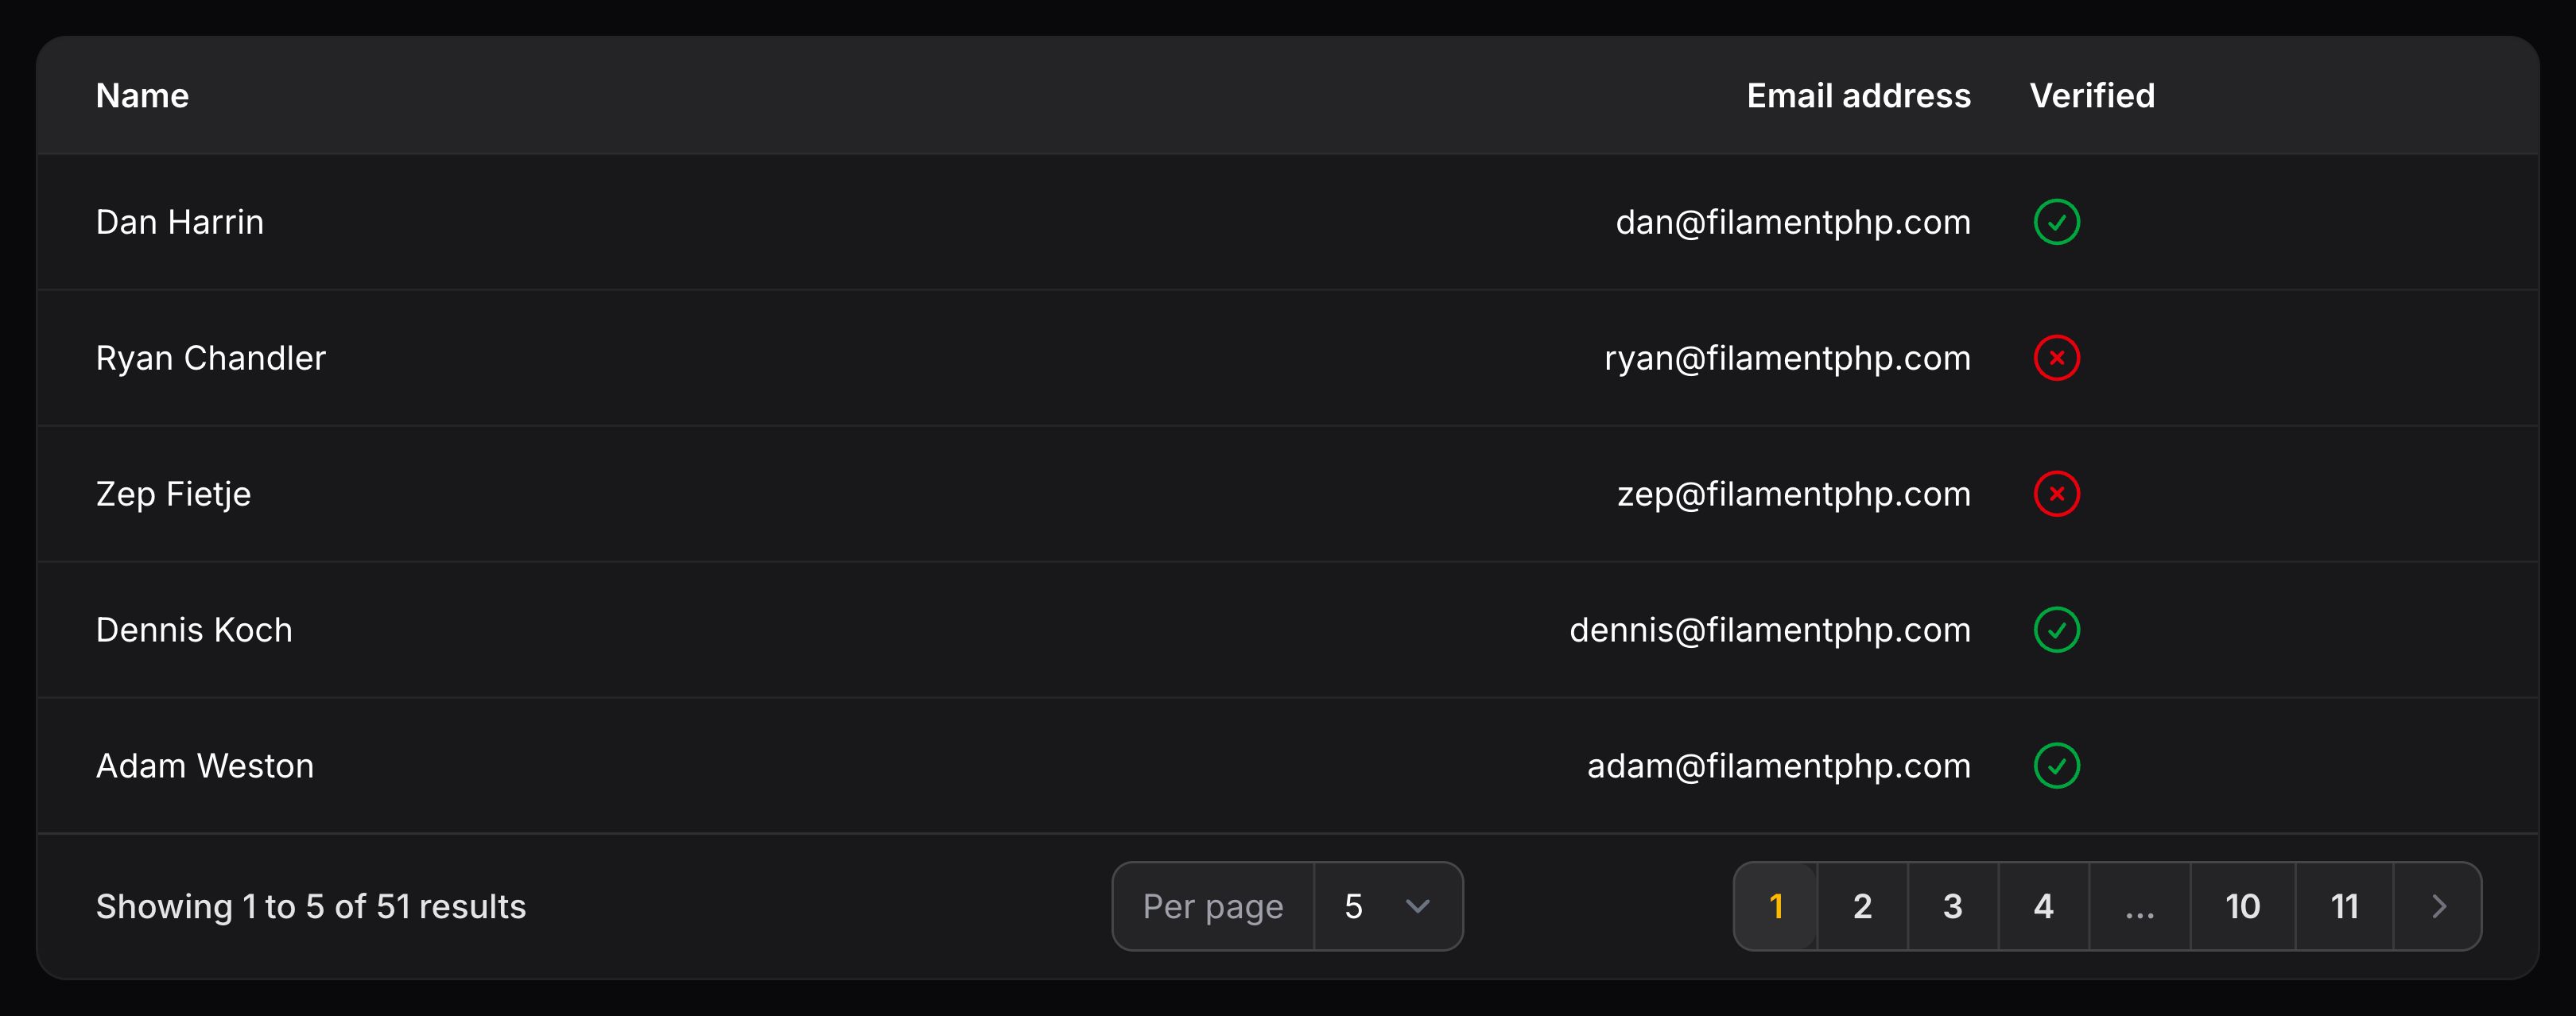Click Dennis Koch's green verified check icon
The width and height of the screenshot is (2576, 1016).
point(2056,630)
